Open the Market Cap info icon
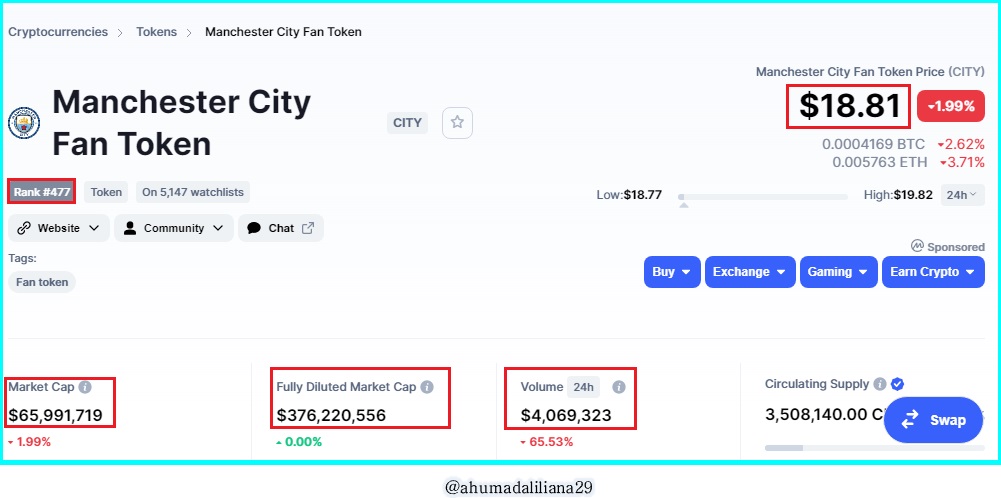 coord(85,387)
